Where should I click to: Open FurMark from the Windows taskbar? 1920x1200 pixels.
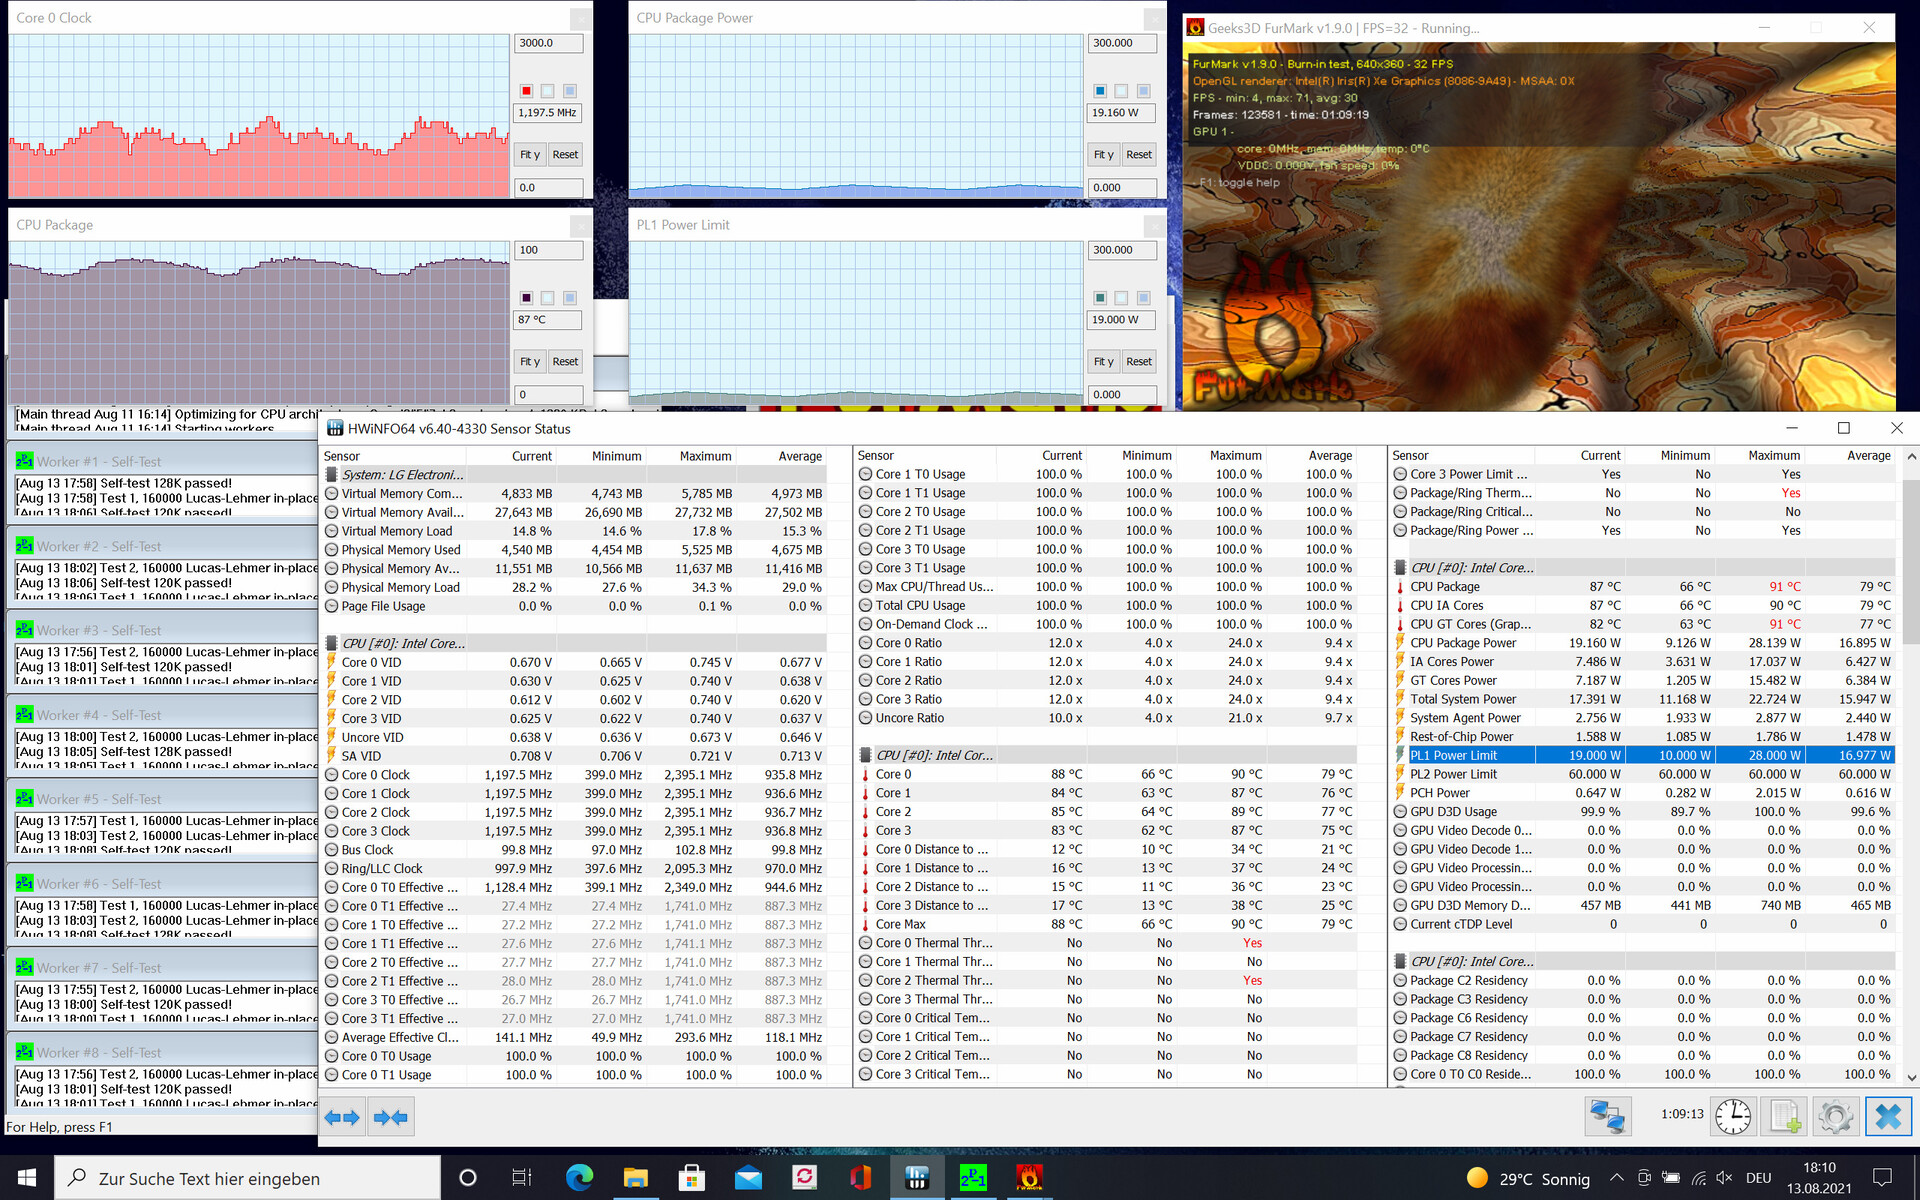coord(1029,1178)
